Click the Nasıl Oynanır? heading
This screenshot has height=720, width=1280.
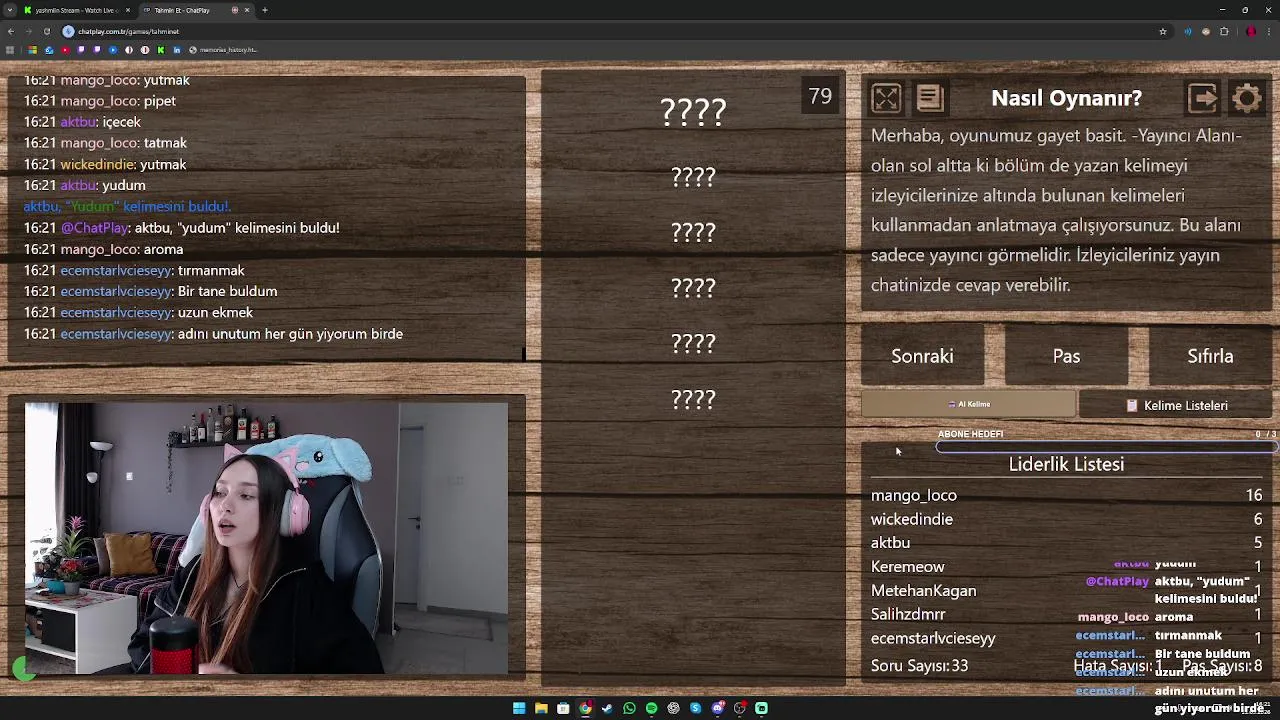tap(1066, 98)
